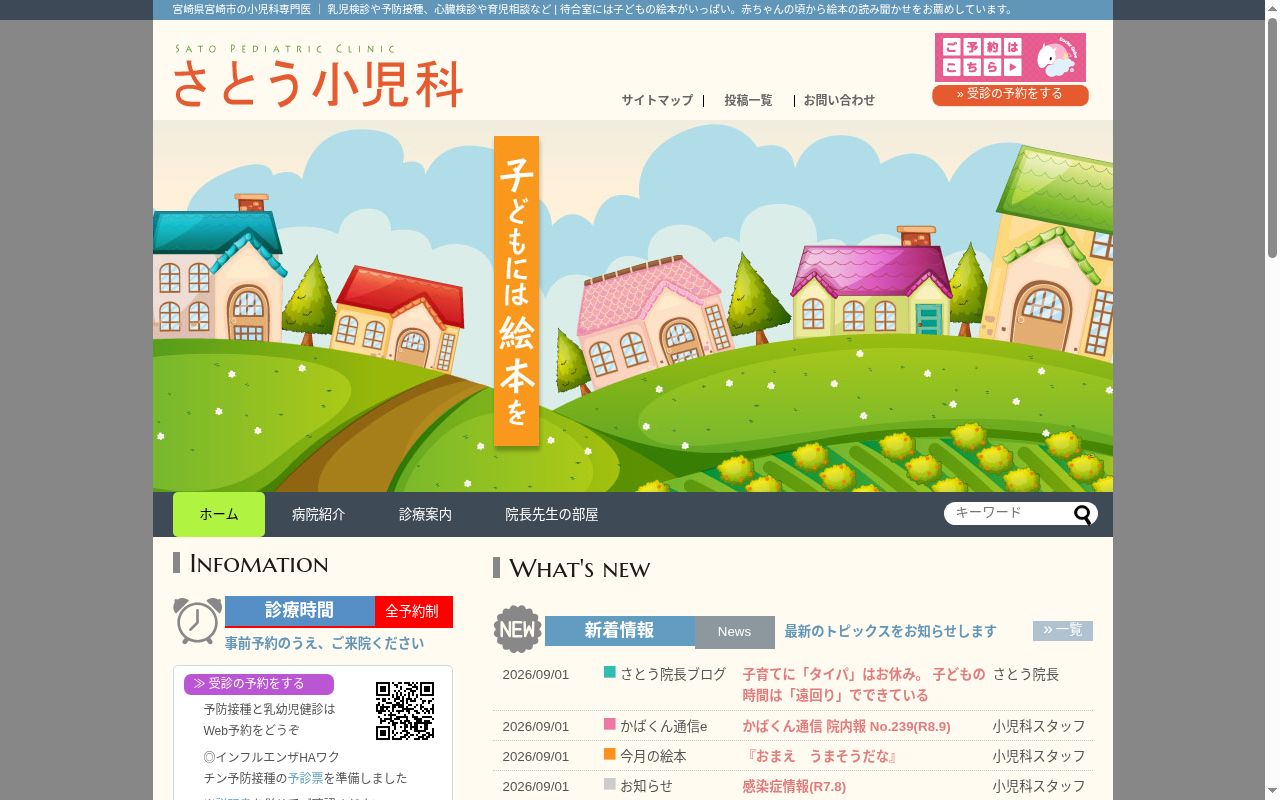Click the 事前予約のうえ、ご来院ください text
1280x800 pixels.
(x=324, y=643)
